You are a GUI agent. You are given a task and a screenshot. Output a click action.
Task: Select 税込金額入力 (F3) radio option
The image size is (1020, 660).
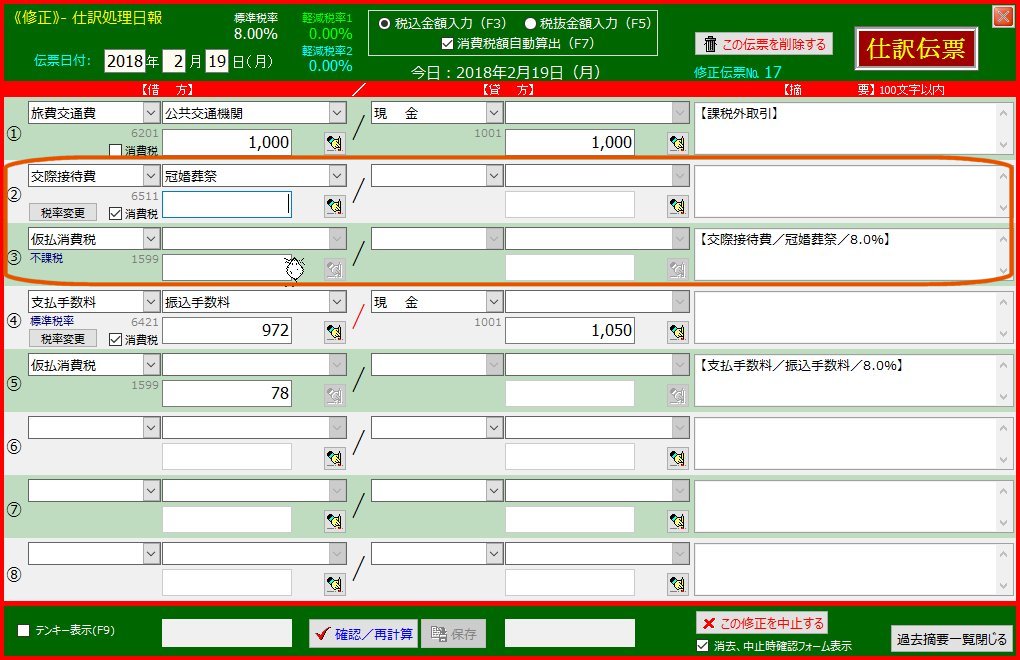tap(383, 23)
